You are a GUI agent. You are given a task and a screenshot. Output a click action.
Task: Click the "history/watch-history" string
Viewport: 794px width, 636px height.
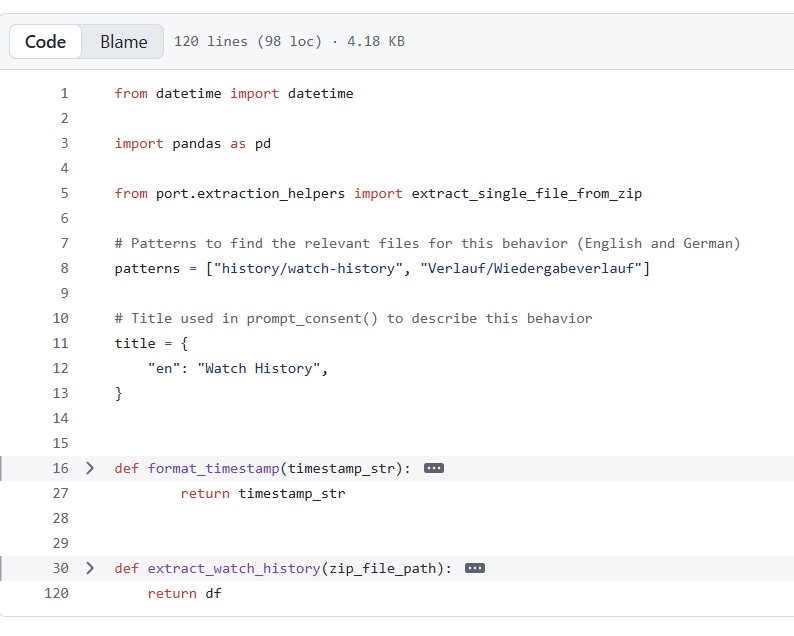[x=308, y=268]
